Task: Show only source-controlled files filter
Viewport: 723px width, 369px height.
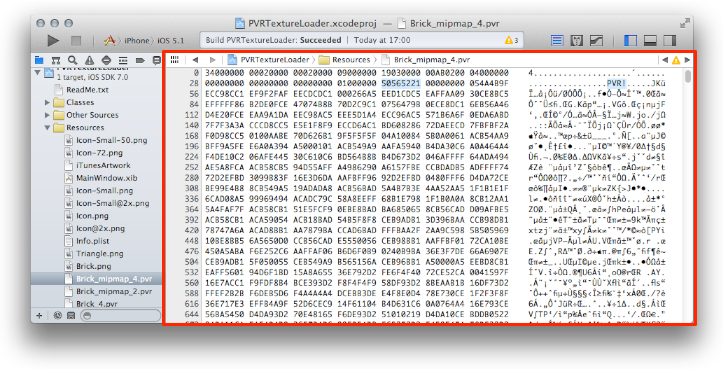Action: click(71, 315)
